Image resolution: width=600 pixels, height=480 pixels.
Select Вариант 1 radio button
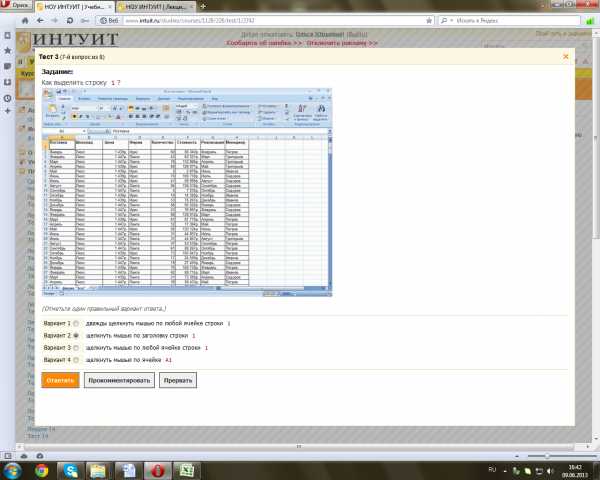(76, 323)
